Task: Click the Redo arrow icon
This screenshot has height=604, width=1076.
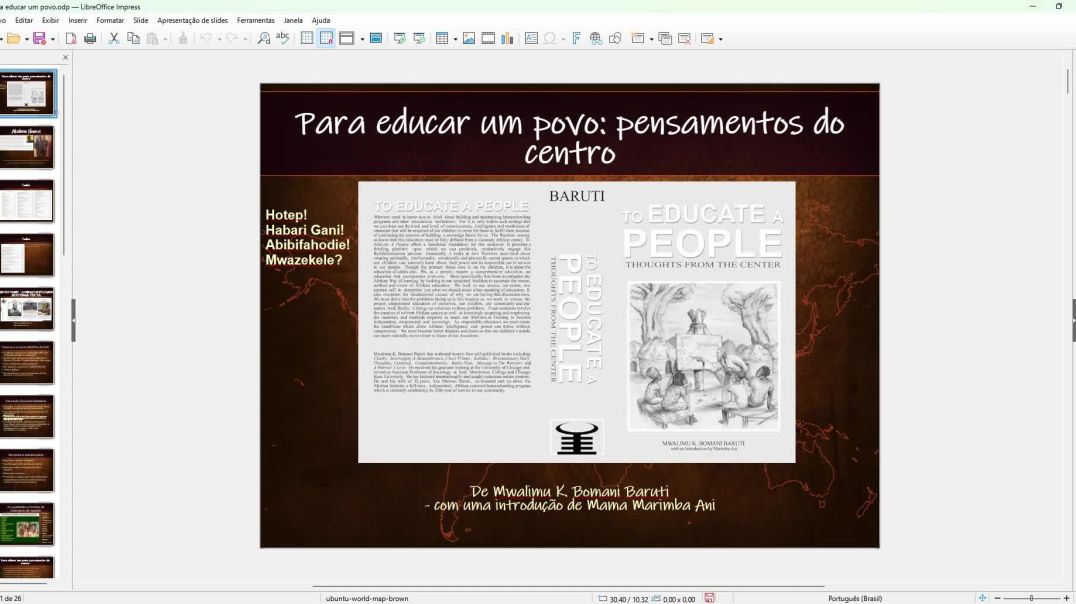Action: point(232,38)
